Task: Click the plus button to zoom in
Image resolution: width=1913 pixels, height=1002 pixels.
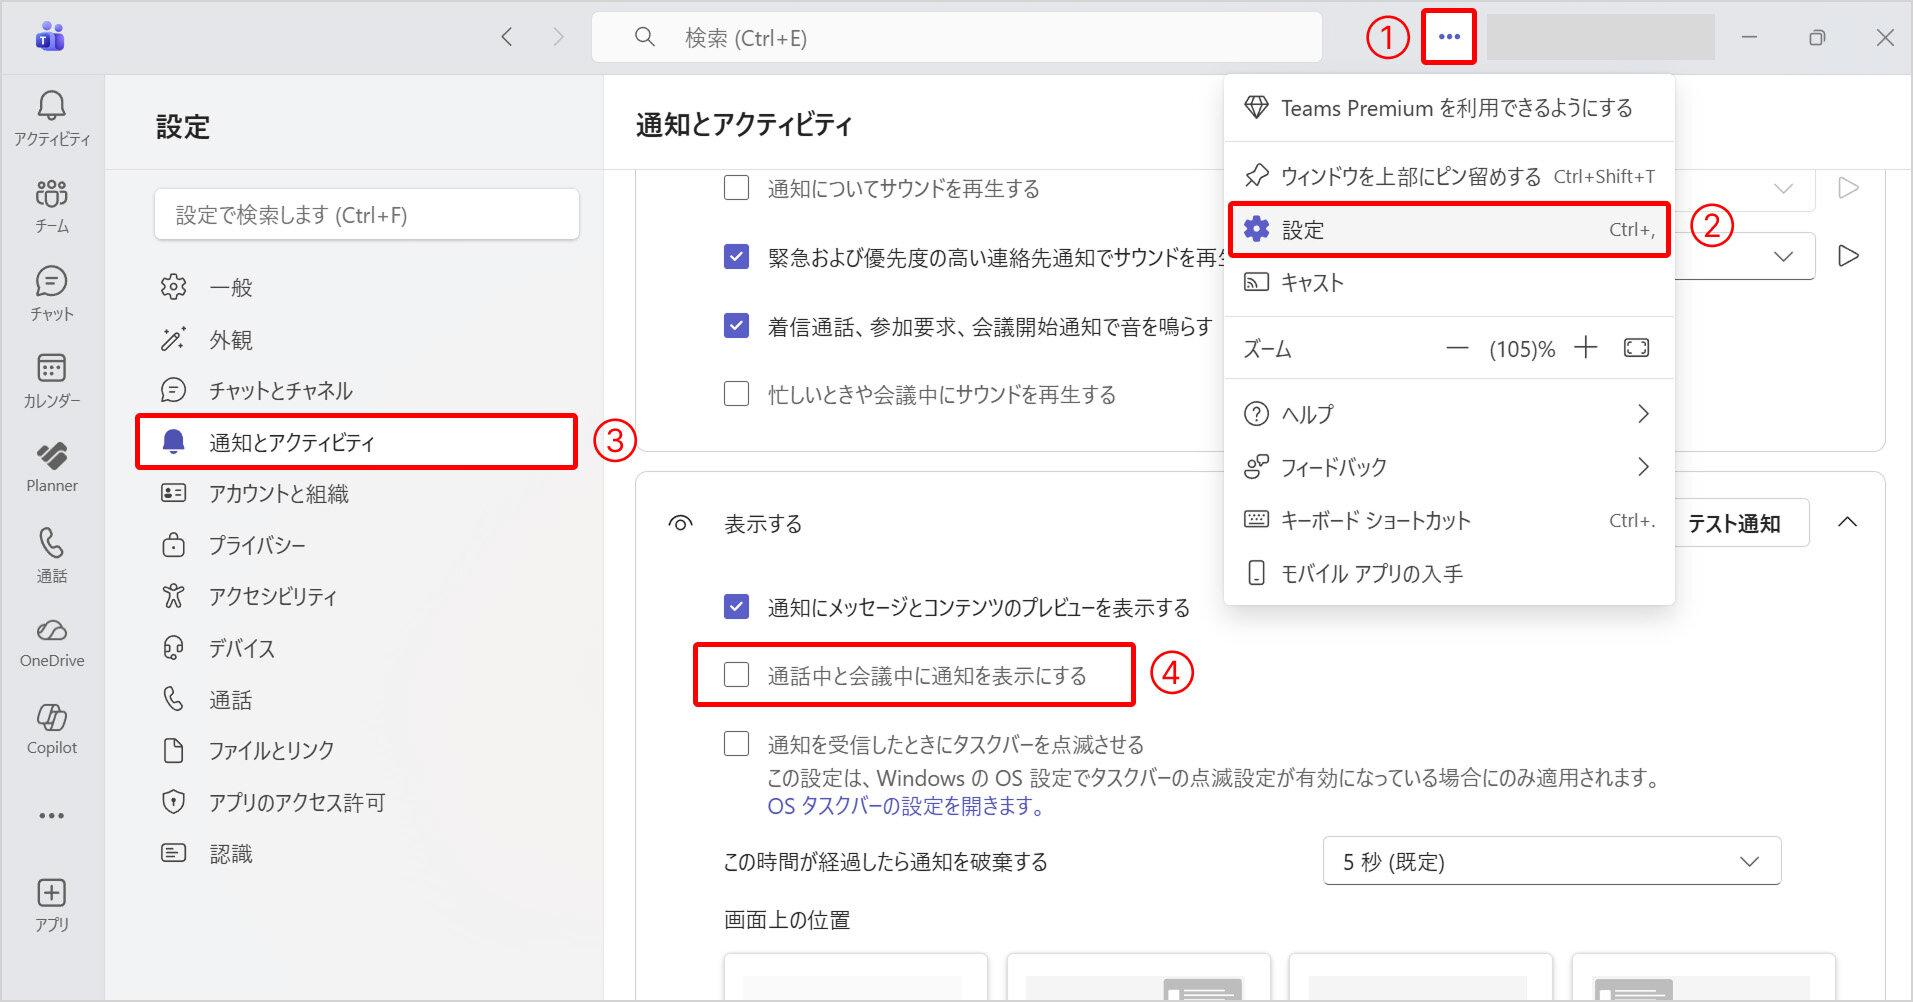Action: point(1585,348)
